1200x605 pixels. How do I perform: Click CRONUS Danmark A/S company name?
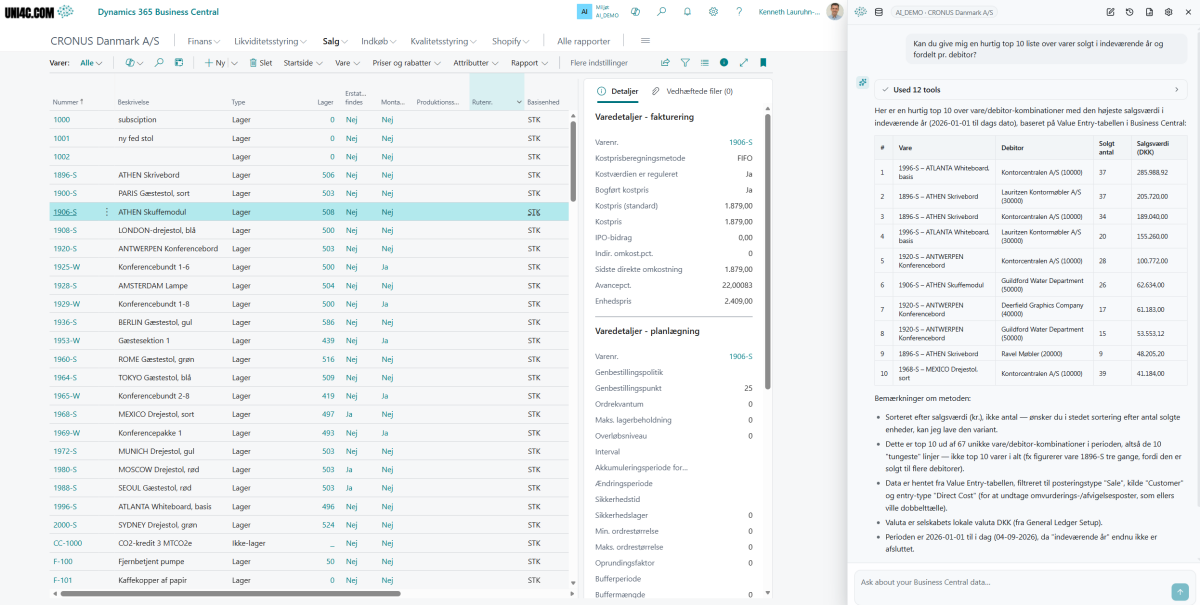click(105, 41)
